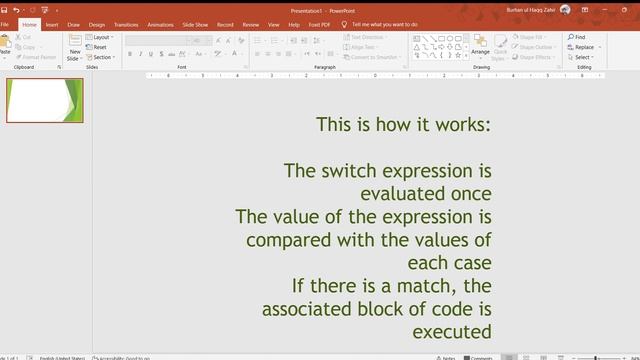Screen dimensions: 640x360
Task: Click the zoom slider in status bar
Action: (599, 358)
